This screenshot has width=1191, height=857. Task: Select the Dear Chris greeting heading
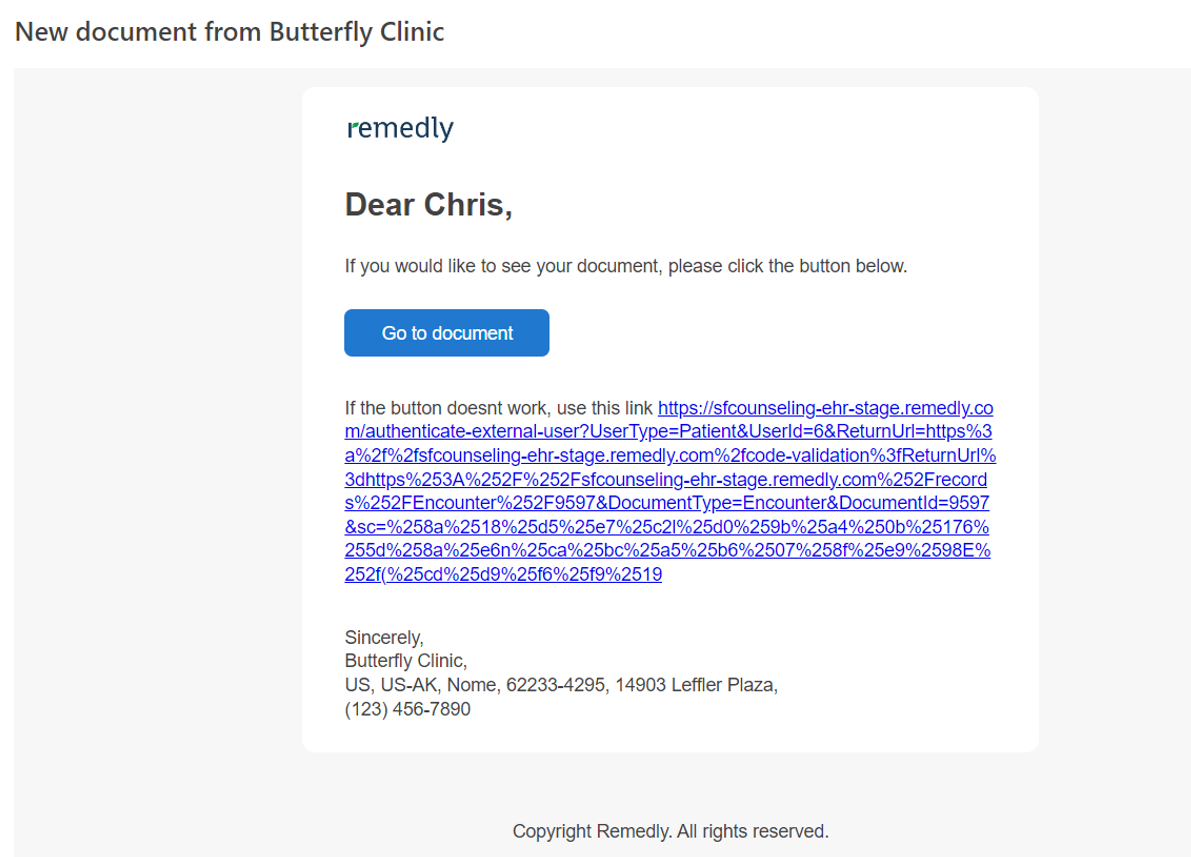pyautogui.click(x=428, y=204)
